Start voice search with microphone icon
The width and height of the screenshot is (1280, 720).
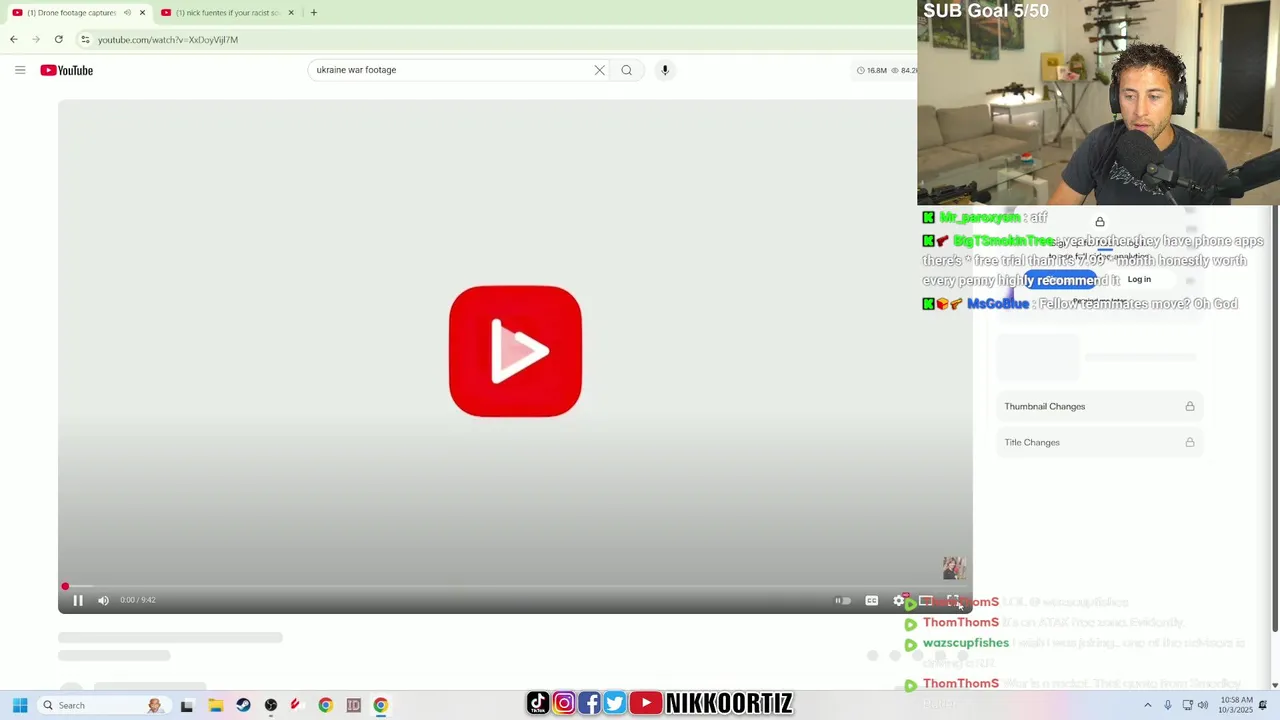(x=665, y=70)
